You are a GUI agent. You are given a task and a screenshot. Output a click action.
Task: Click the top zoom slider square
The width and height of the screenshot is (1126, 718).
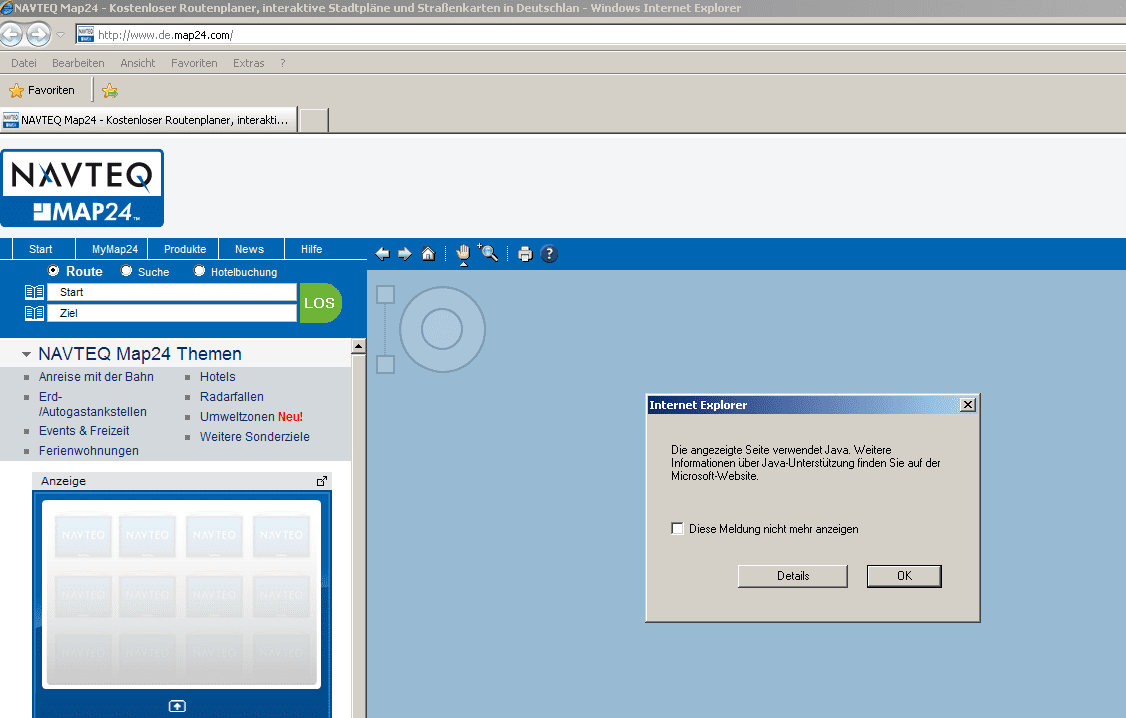tap(386, 294)
